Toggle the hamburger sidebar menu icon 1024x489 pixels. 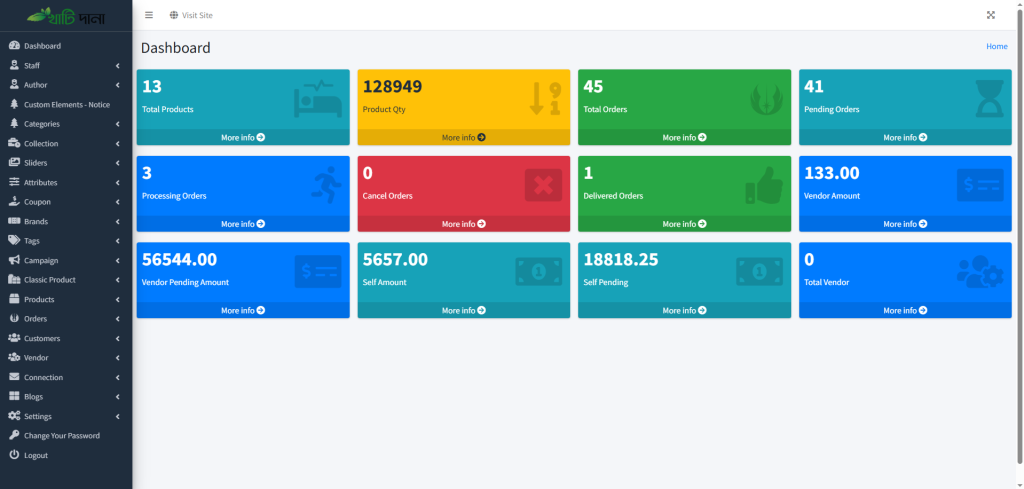pyautogui.click(x=149, y=15)
